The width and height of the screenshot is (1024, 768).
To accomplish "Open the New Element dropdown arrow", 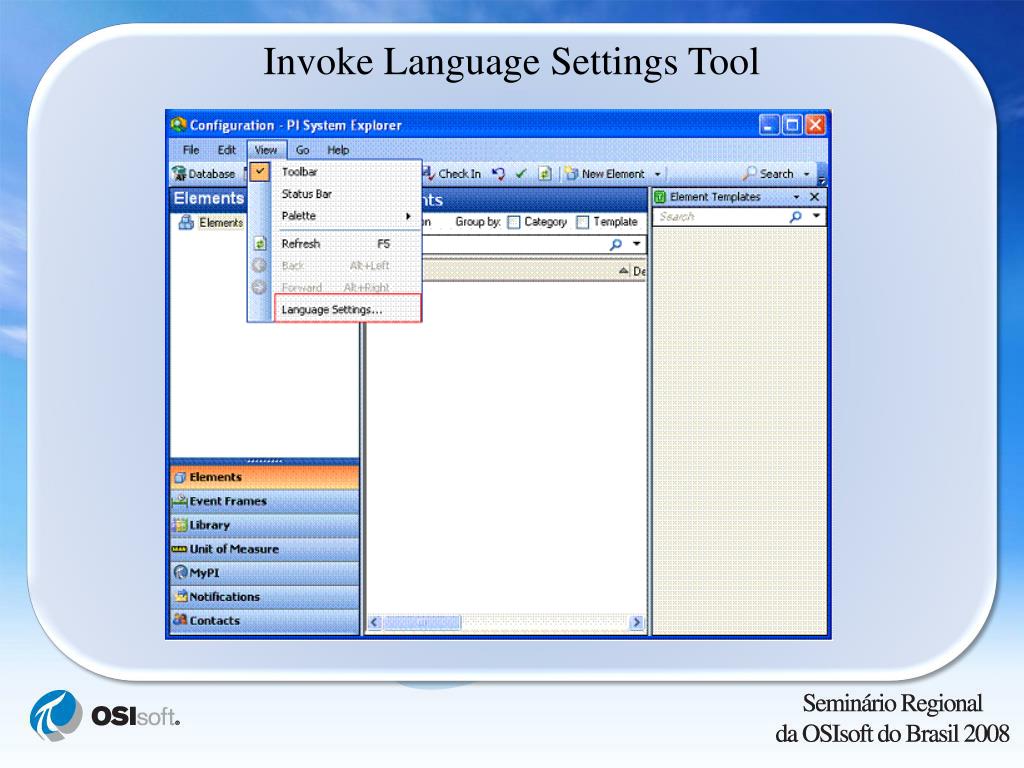I will click(x=658, y=174).
